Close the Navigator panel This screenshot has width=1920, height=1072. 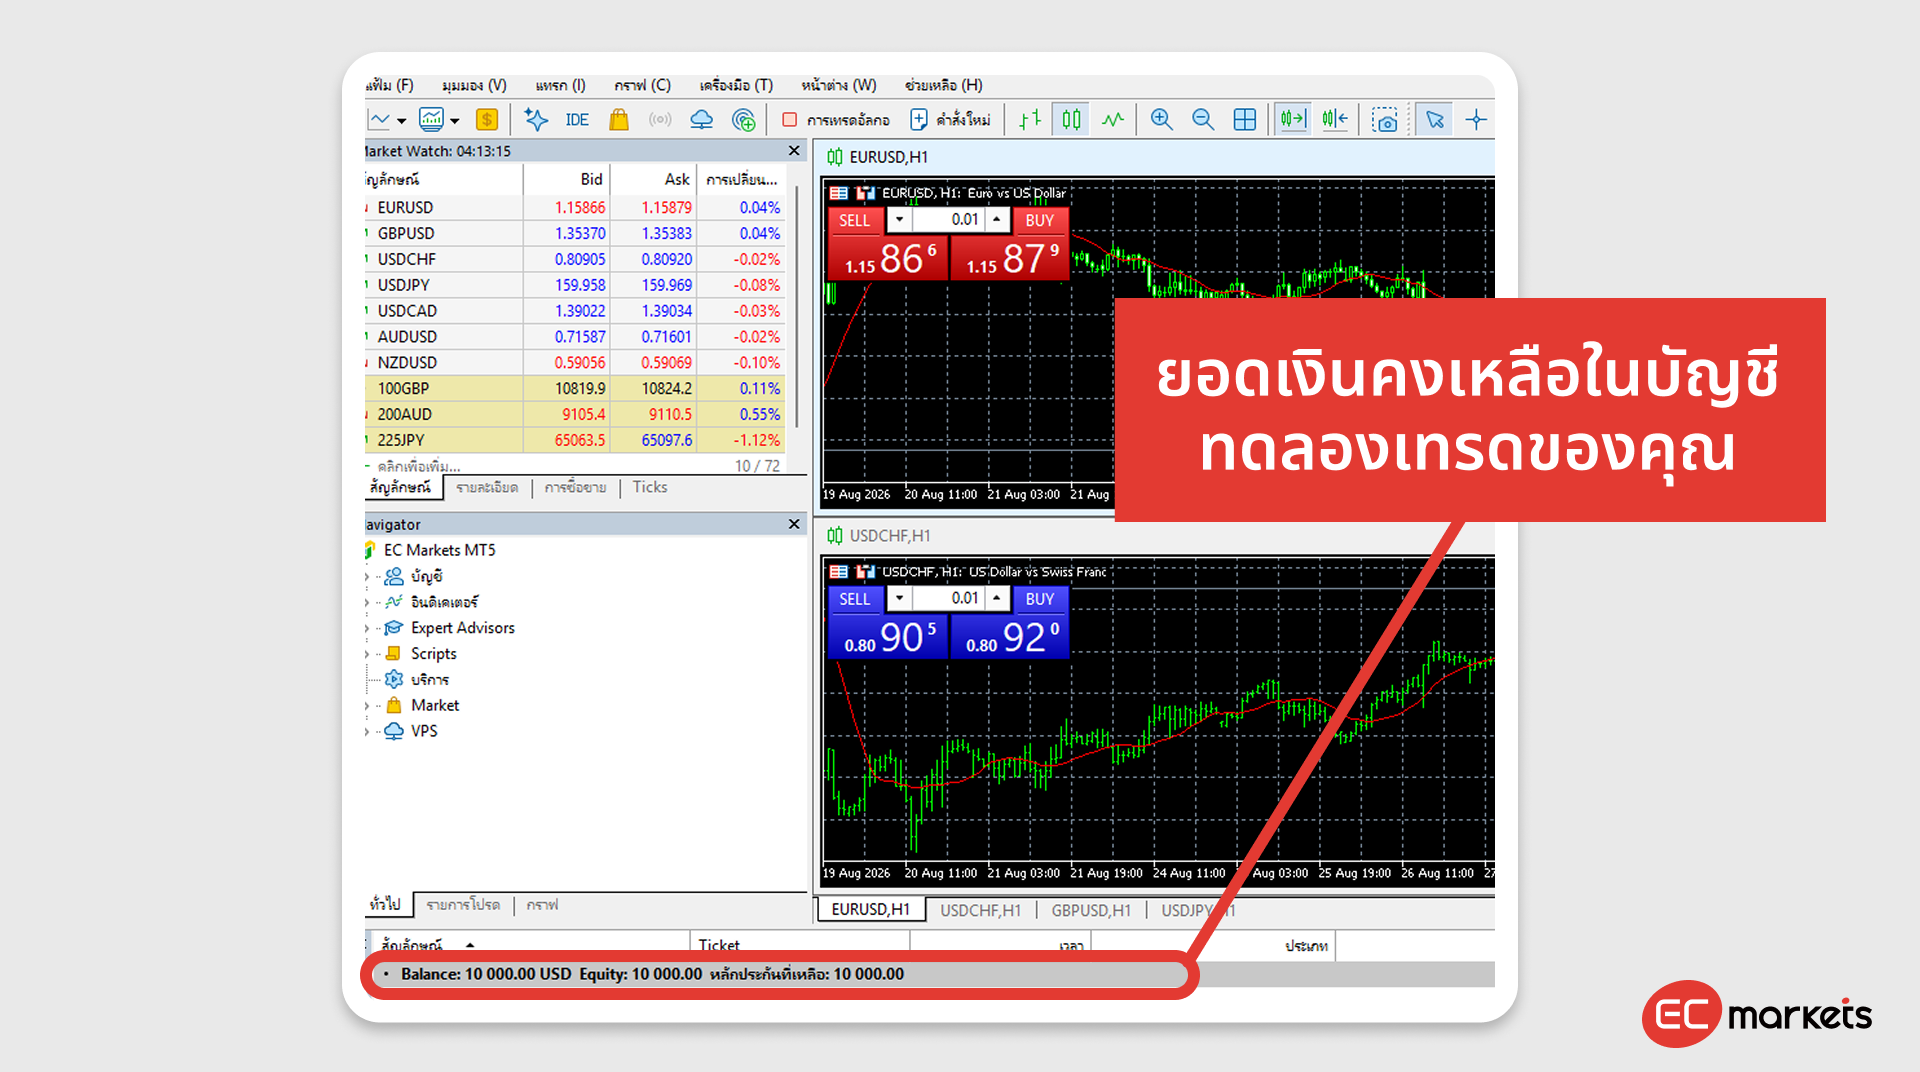click(794, 524)
